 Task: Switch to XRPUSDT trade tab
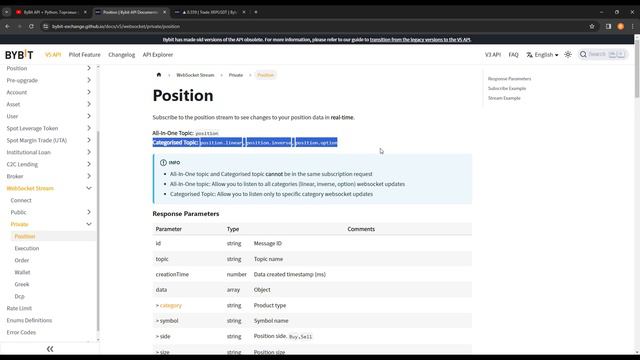210,12
